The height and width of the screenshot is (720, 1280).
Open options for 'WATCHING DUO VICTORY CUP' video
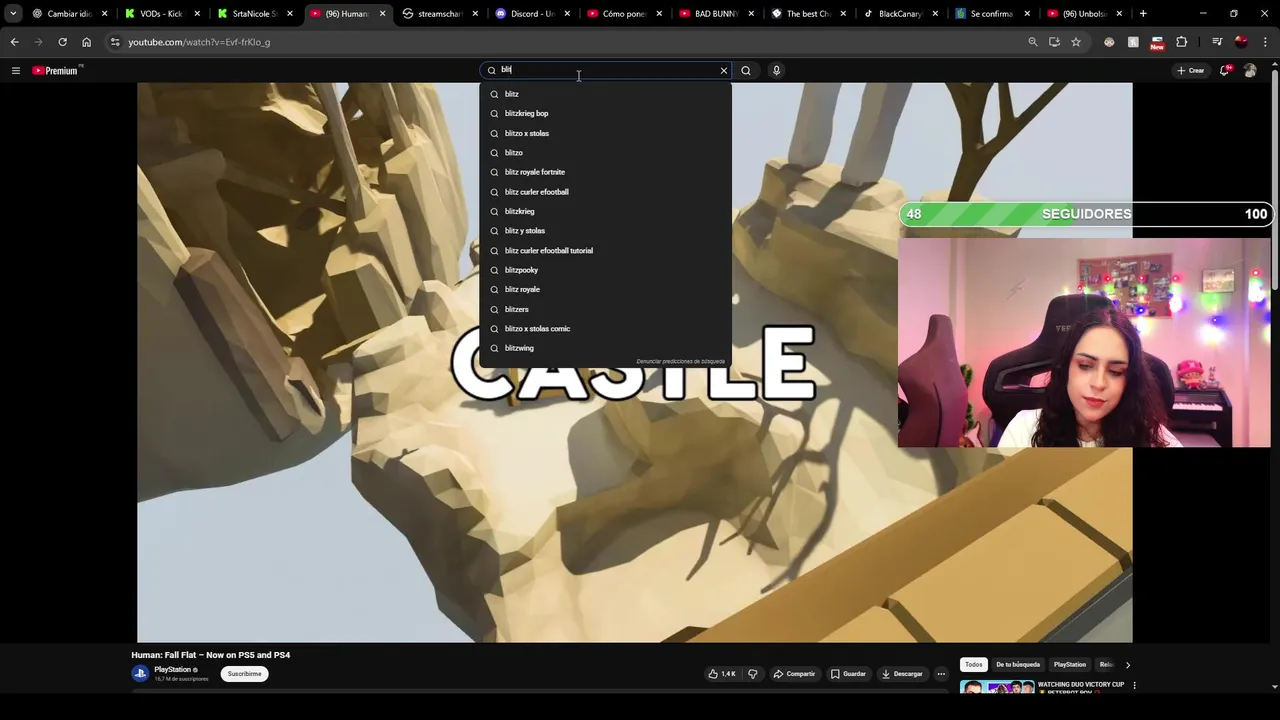[x=1134, y=686]
